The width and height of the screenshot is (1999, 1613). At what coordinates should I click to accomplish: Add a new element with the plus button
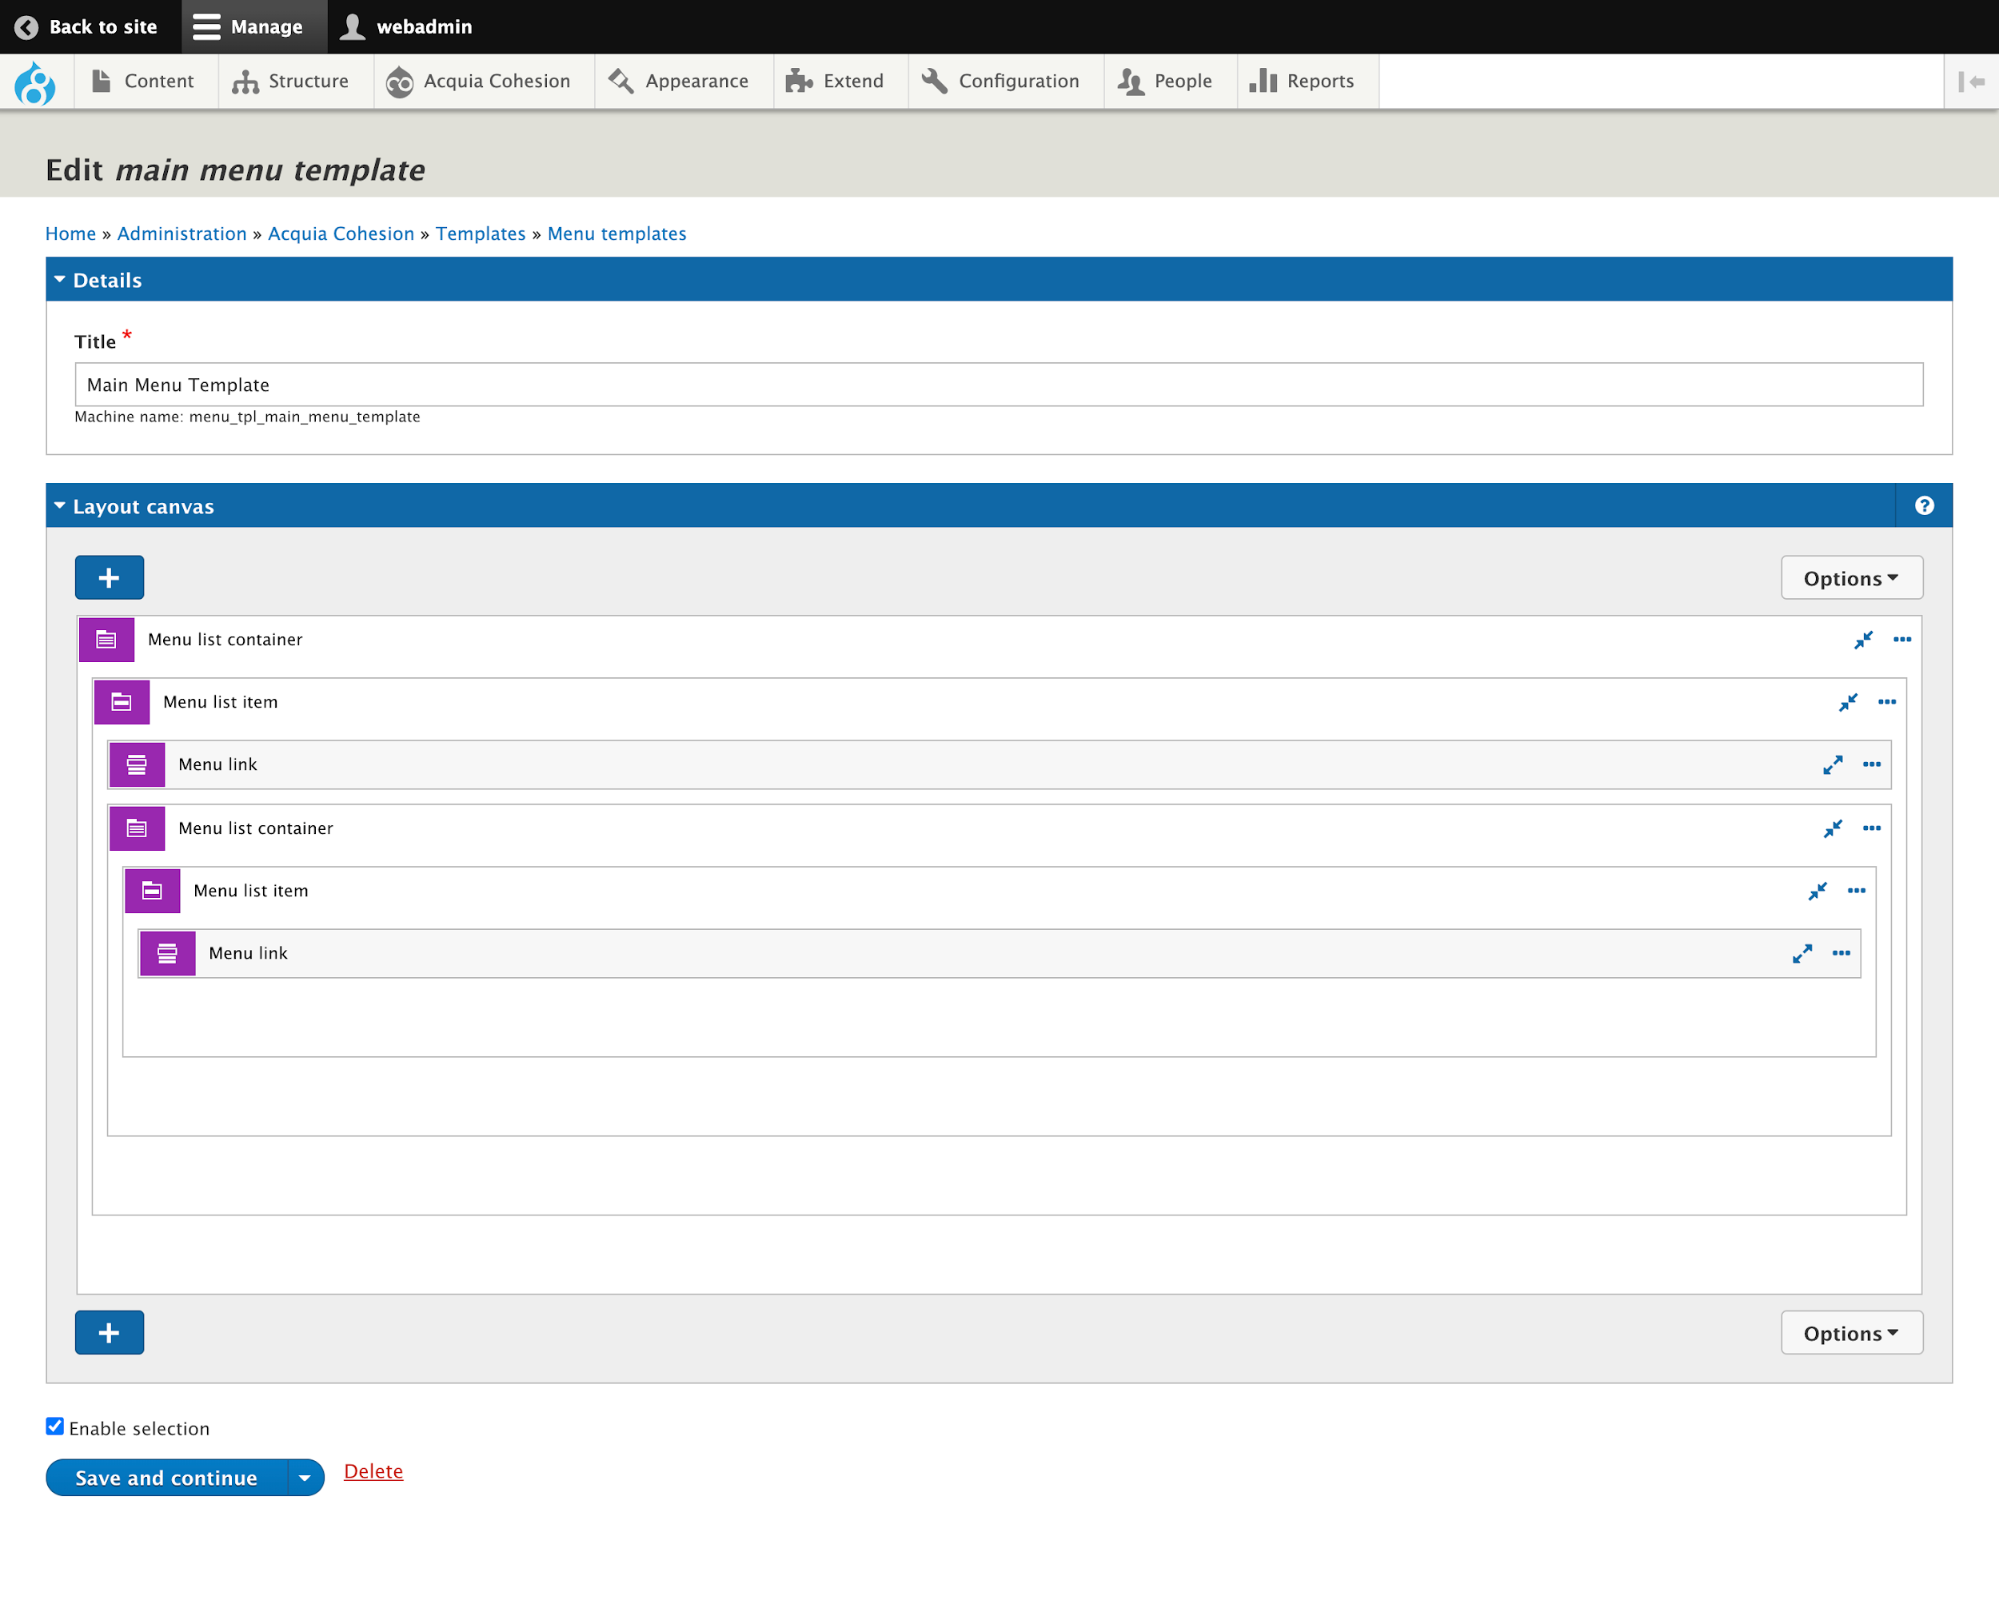(109, 577)
